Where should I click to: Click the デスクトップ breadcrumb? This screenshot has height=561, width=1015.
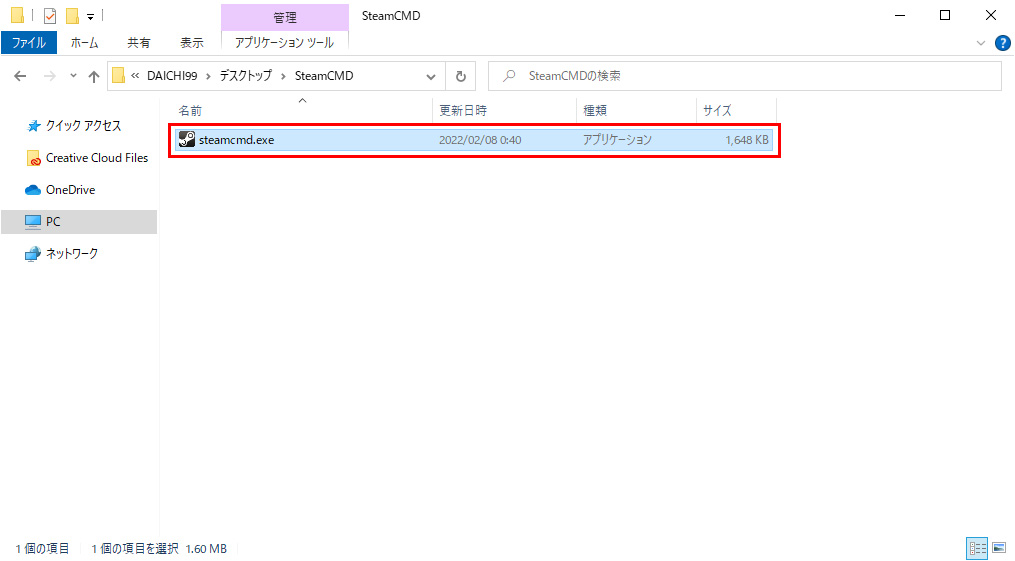point(245,76)
